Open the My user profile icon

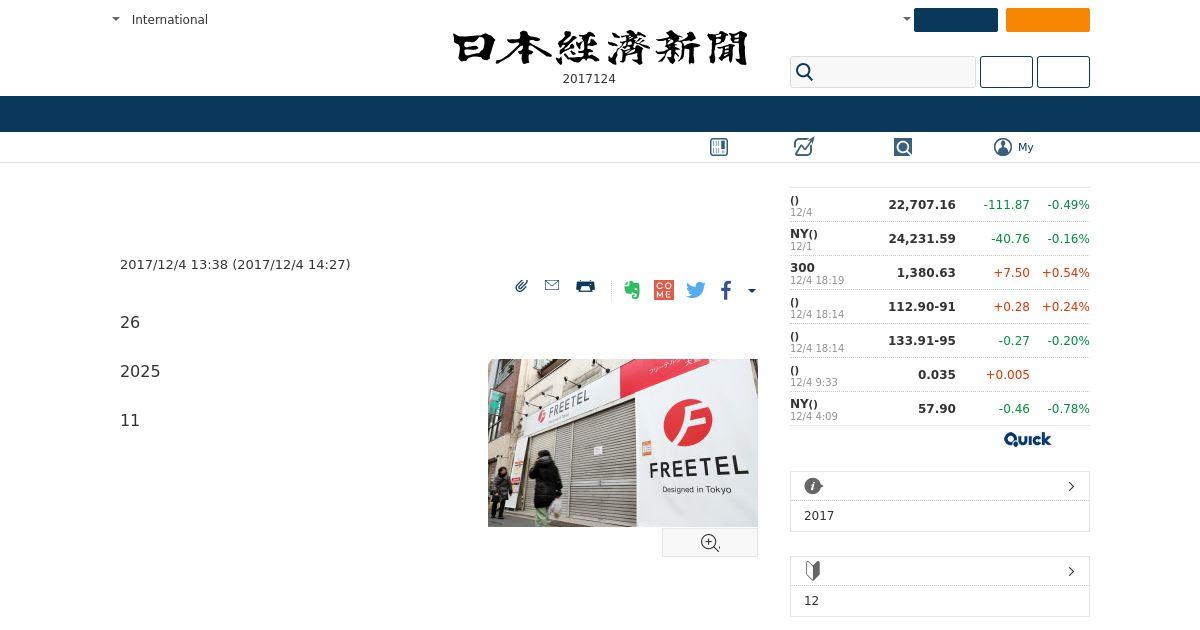pos(1003,147)
